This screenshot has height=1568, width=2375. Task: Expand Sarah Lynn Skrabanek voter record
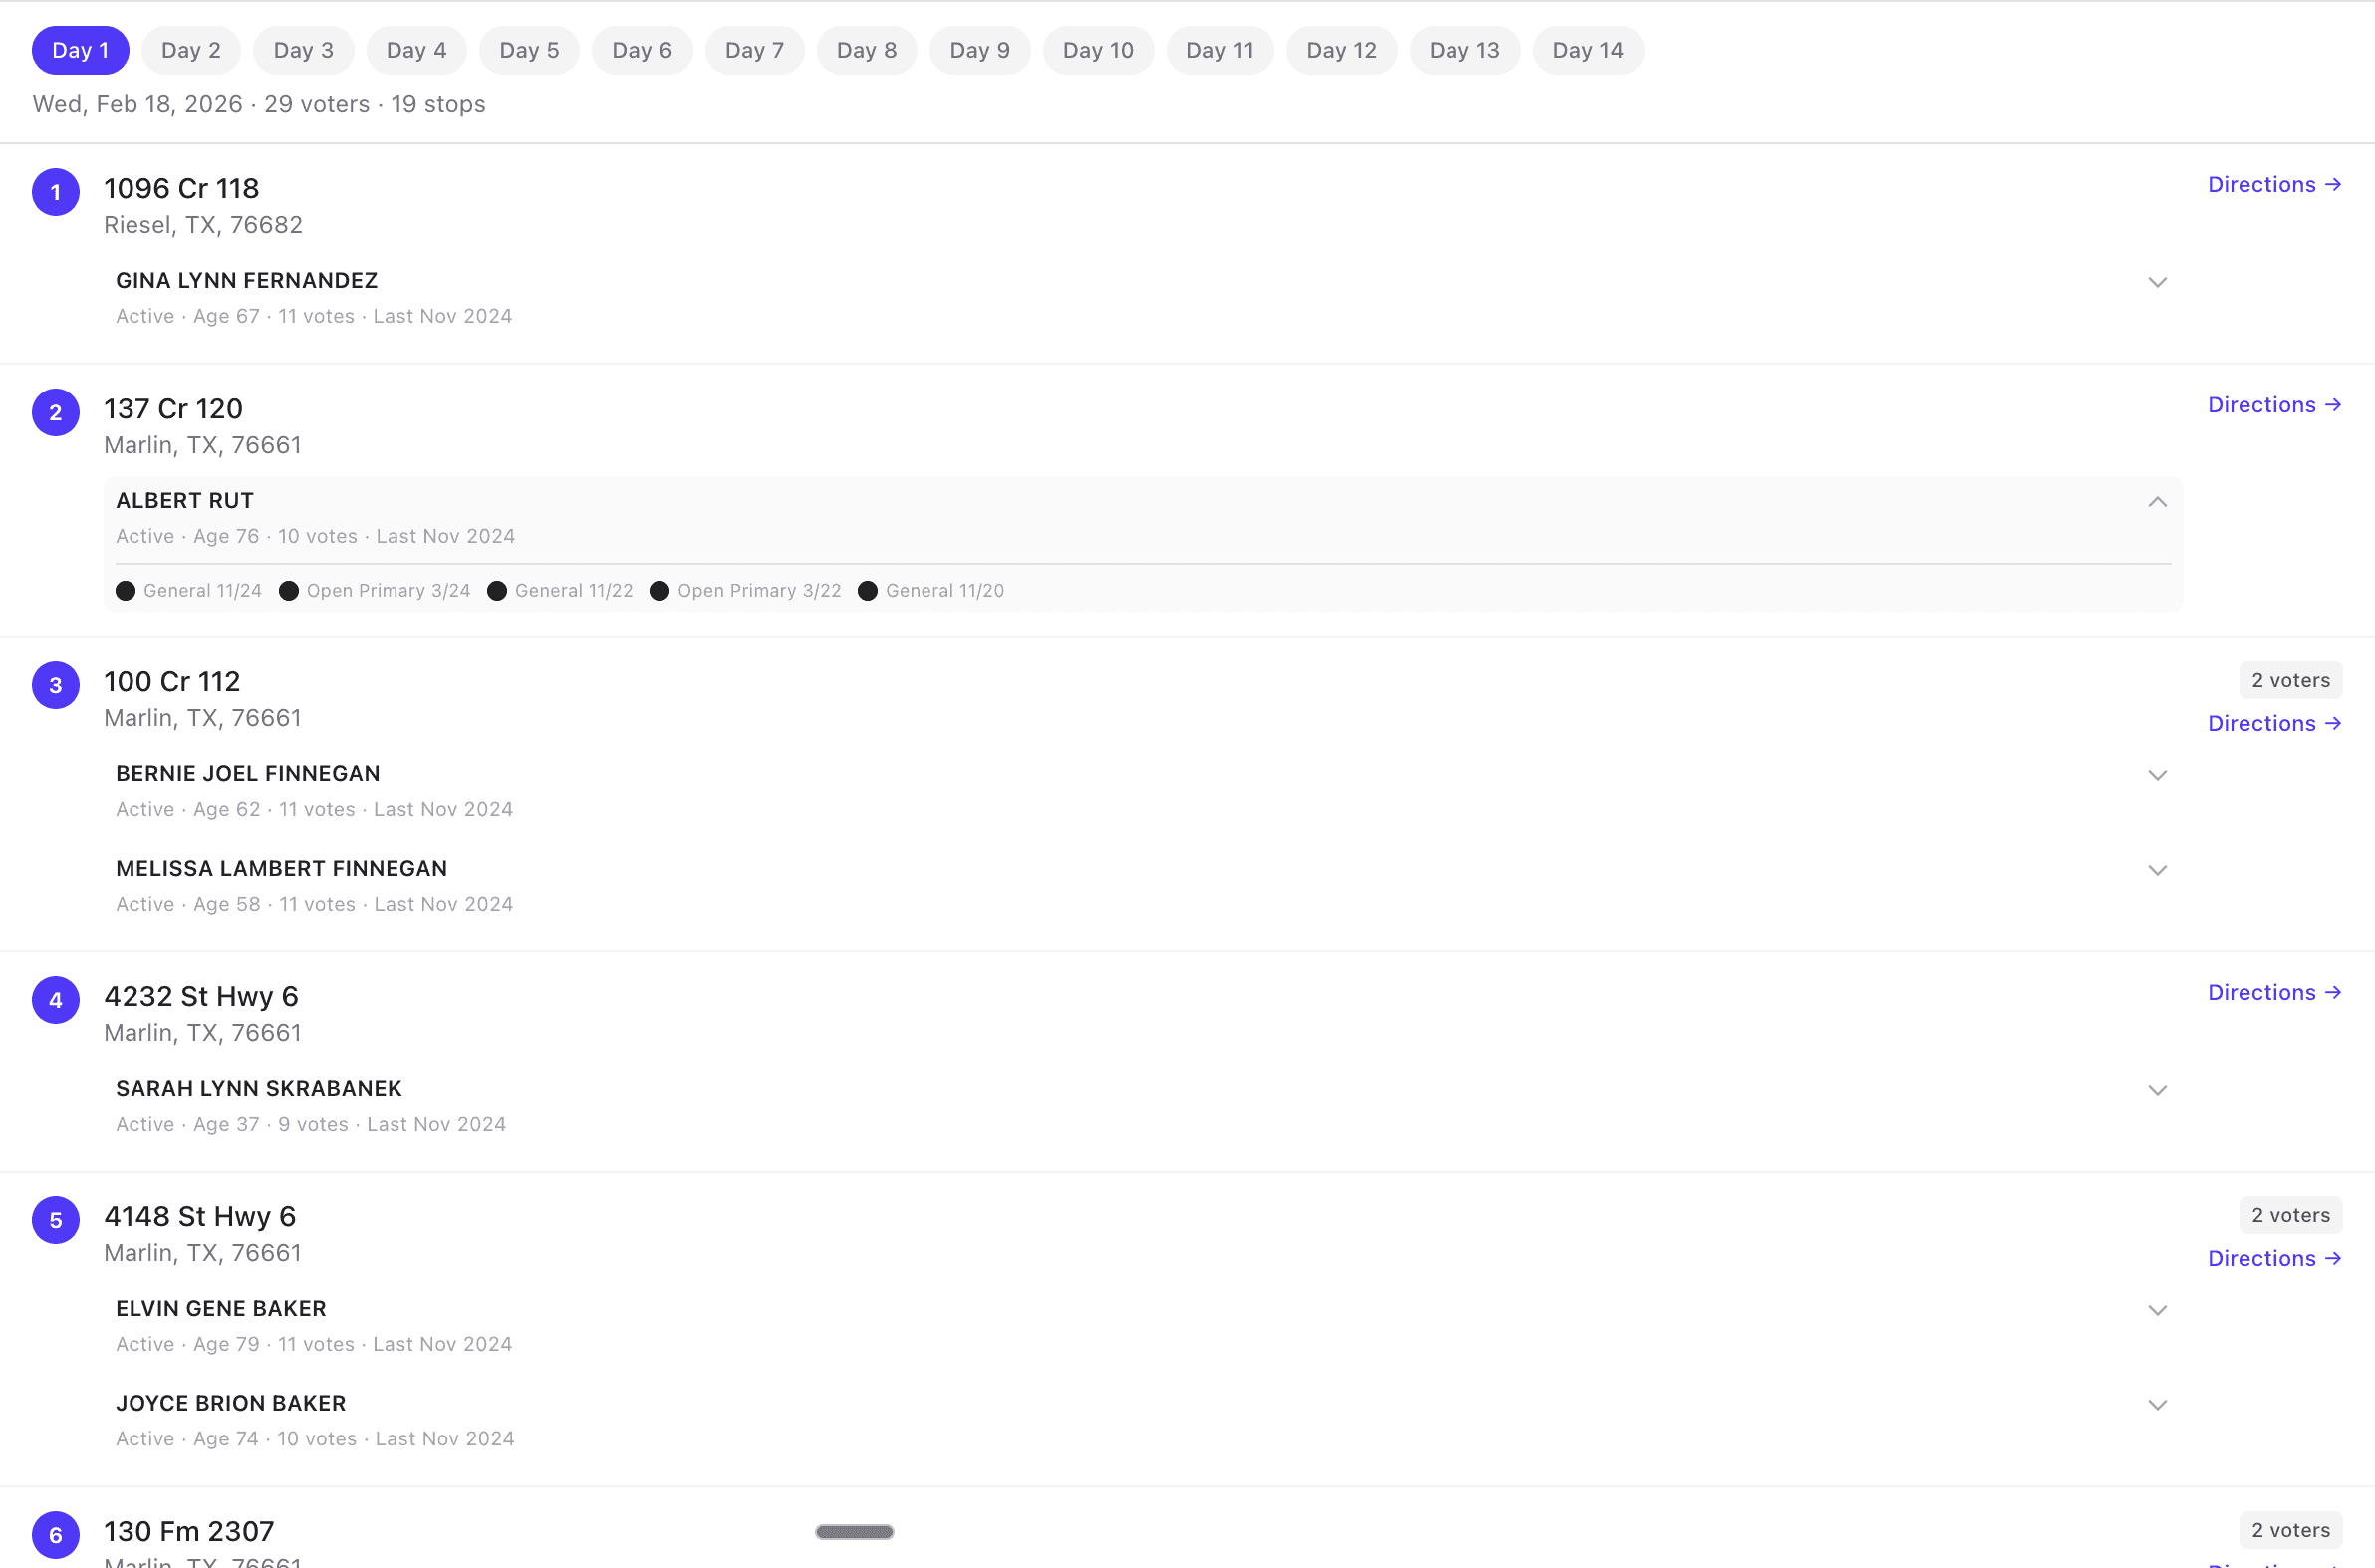2157,1090
